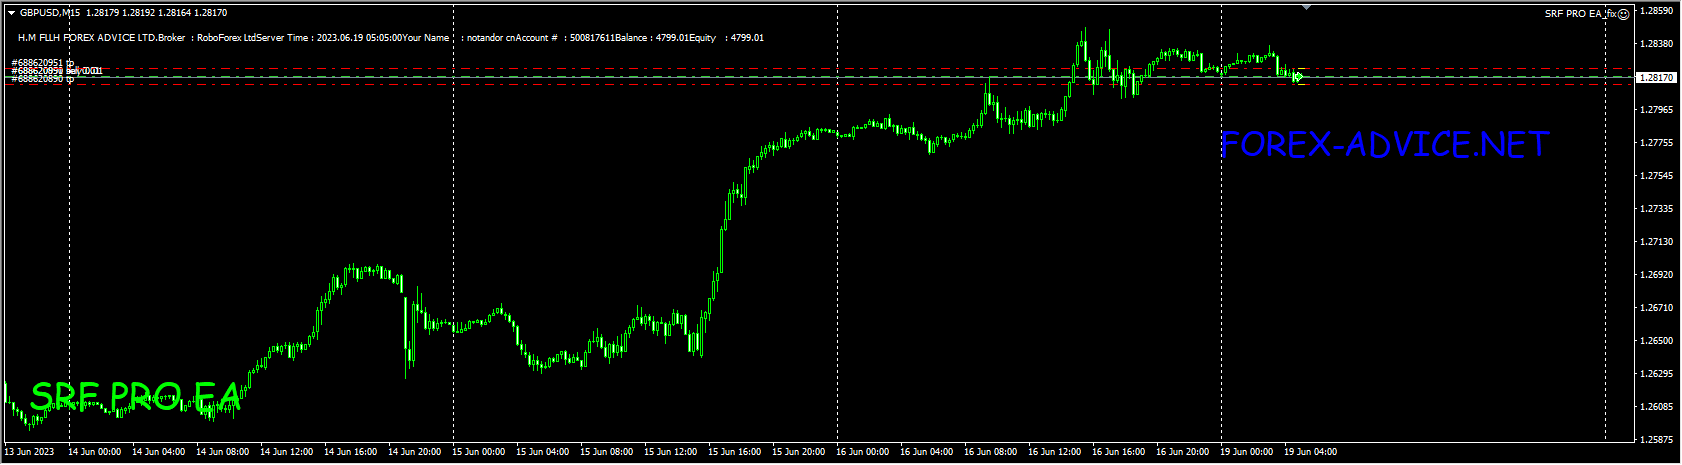This screenshot has height=465, width=1682.
Task: Select the order label #688620951 tp
Action: 42,63
